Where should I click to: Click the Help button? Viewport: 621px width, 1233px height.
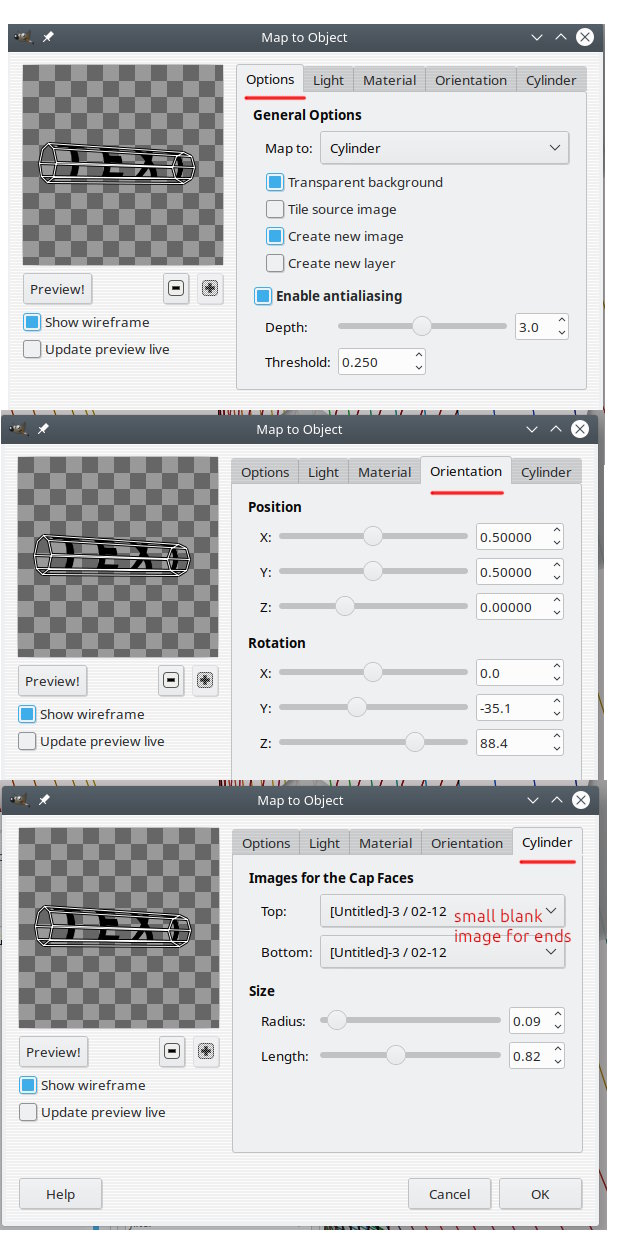(x=60, y=1194)
